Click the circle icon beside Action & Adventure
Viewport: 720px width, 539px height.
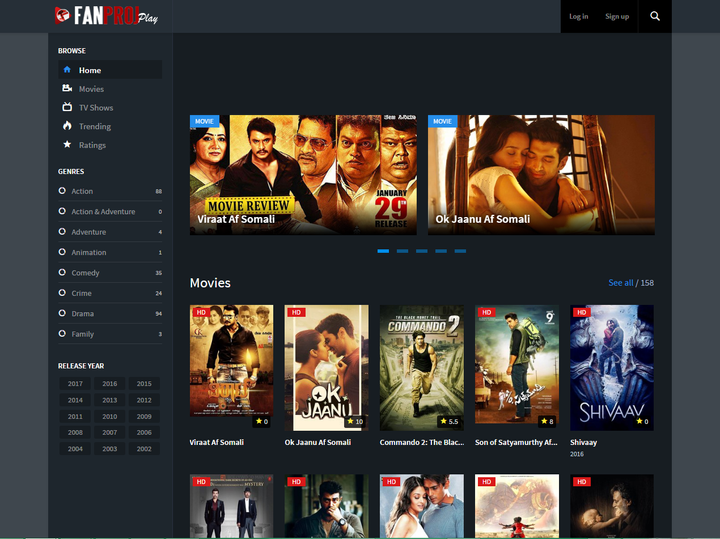[x=62, y=211]
